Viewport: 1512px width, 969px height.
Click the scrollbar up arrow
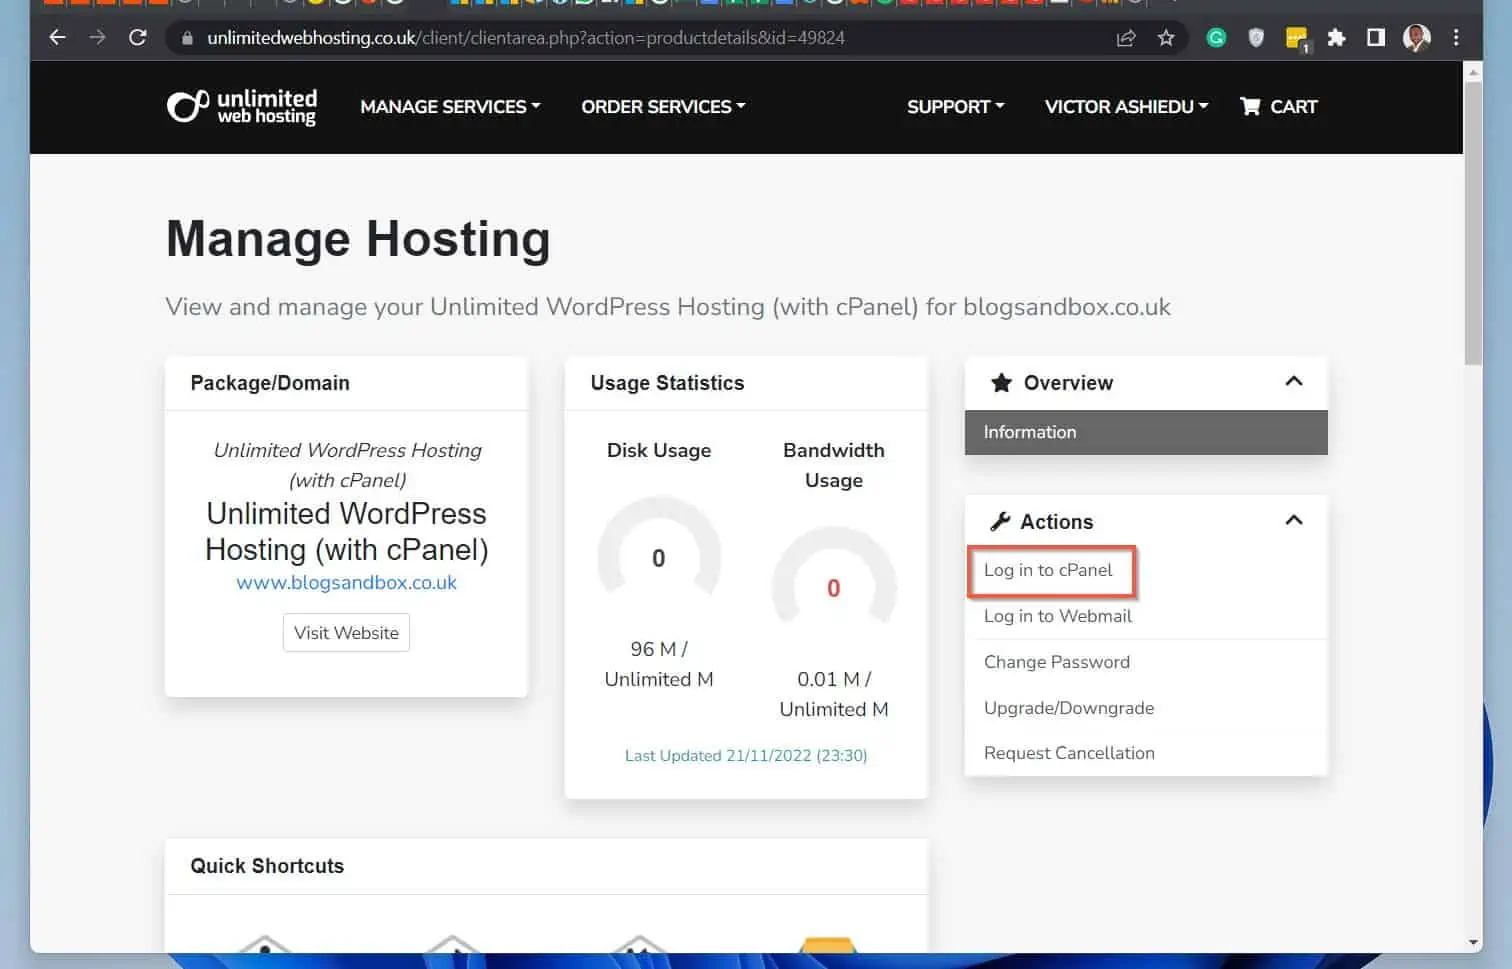pos(1473,72)
